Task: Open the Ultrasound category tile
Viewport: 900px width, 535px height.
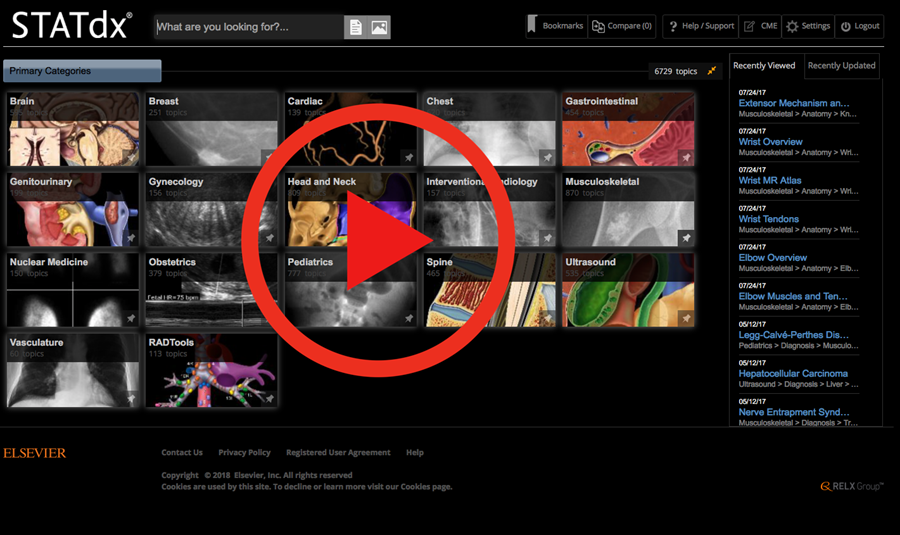Action: 629,289
